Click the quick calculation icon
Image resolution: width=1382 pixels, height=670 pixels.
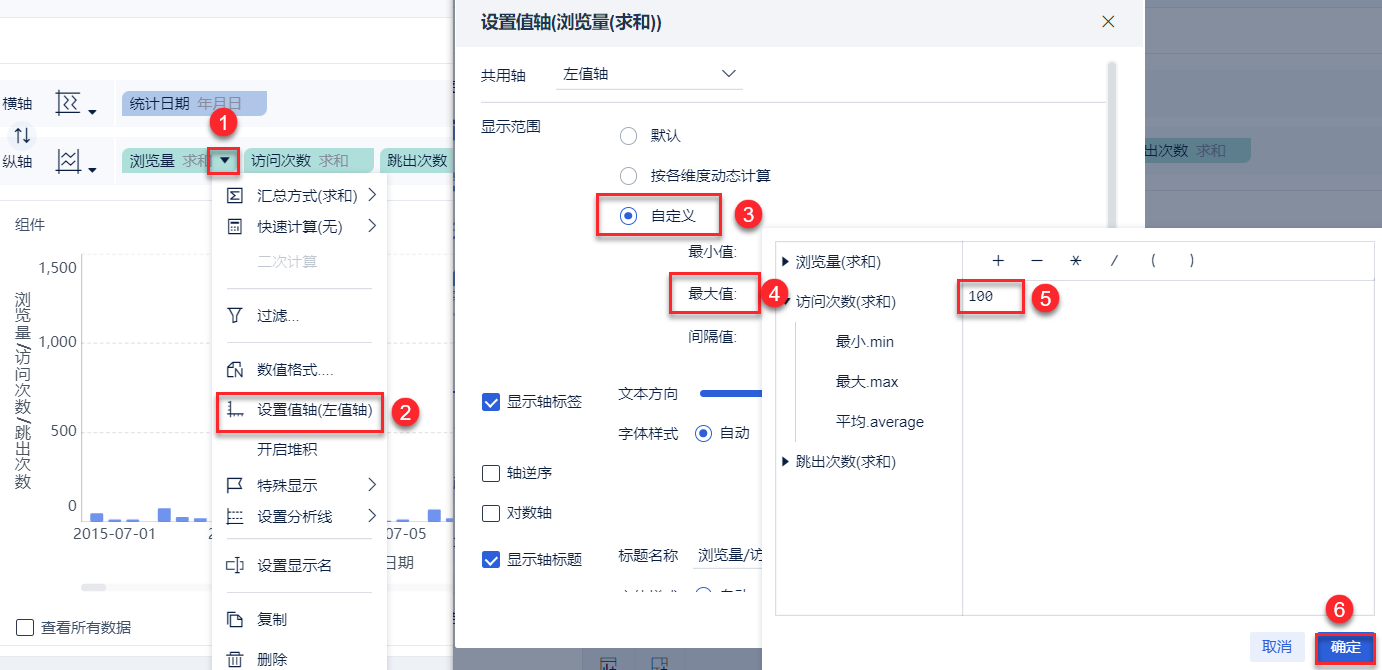point(235,227)
